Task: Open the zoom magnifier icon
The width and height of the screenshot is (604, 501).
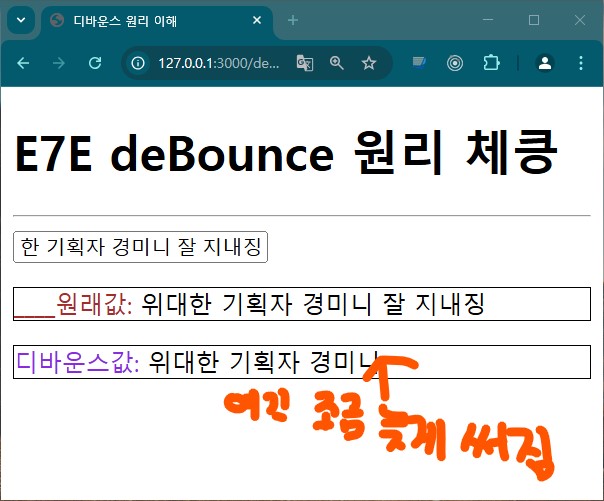Action: point(336,63)
